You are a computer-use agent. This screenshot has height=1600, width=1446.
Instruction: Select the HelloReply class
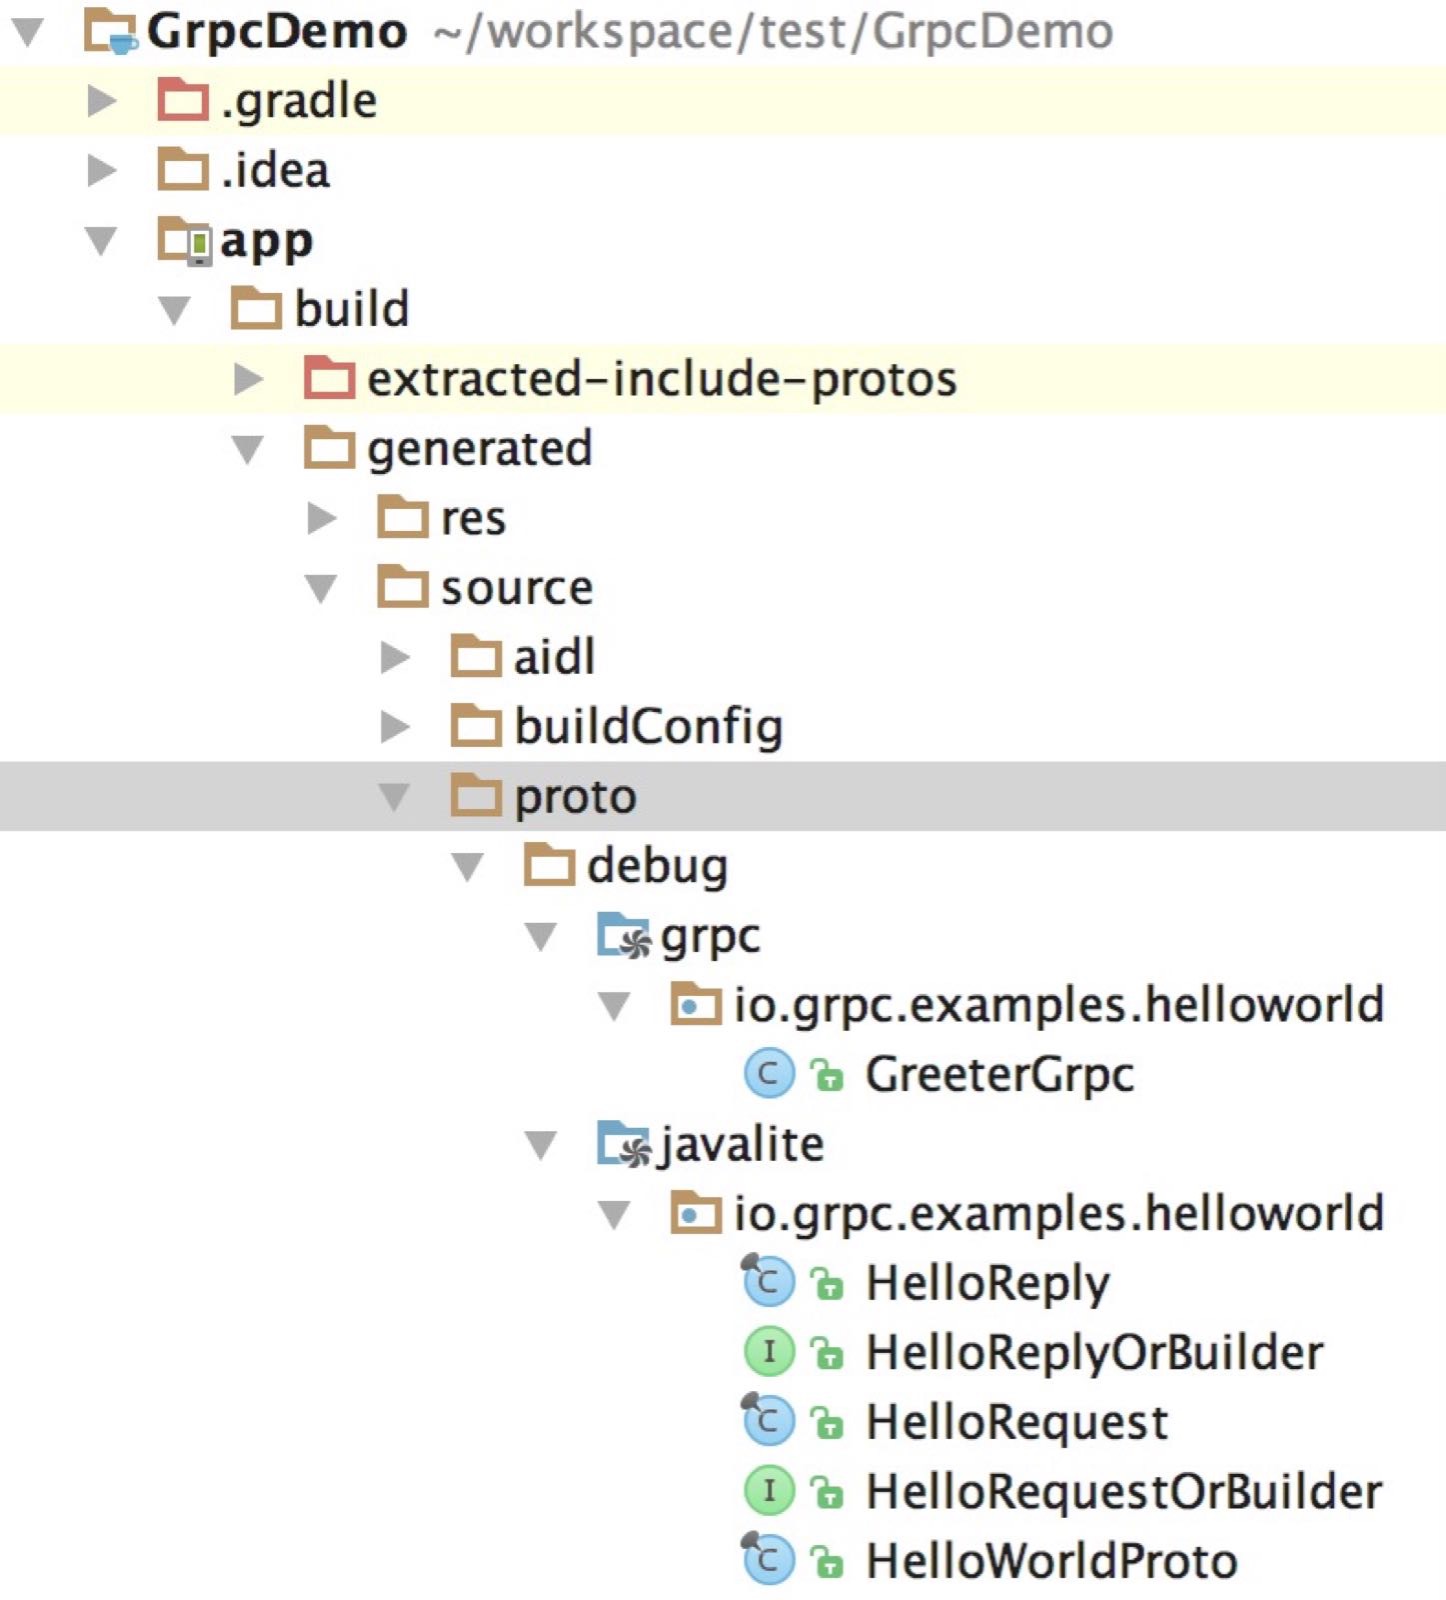tap(987, 1283)
